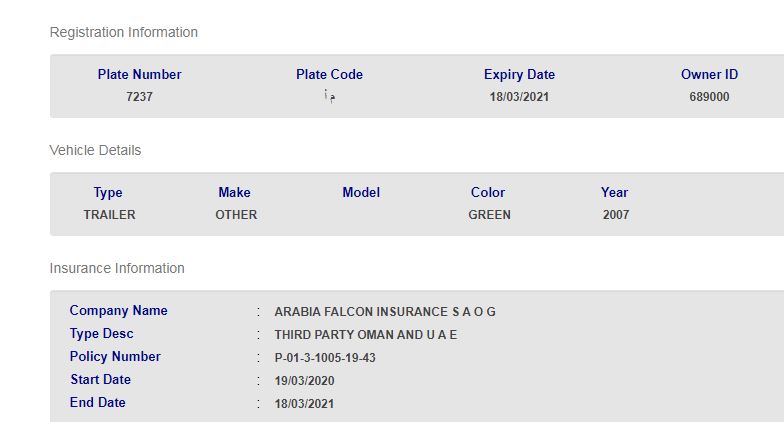This screenshot has height=422, width=784.
Task: Click the Expiry Date column label
Action: (x=519, y=74)
